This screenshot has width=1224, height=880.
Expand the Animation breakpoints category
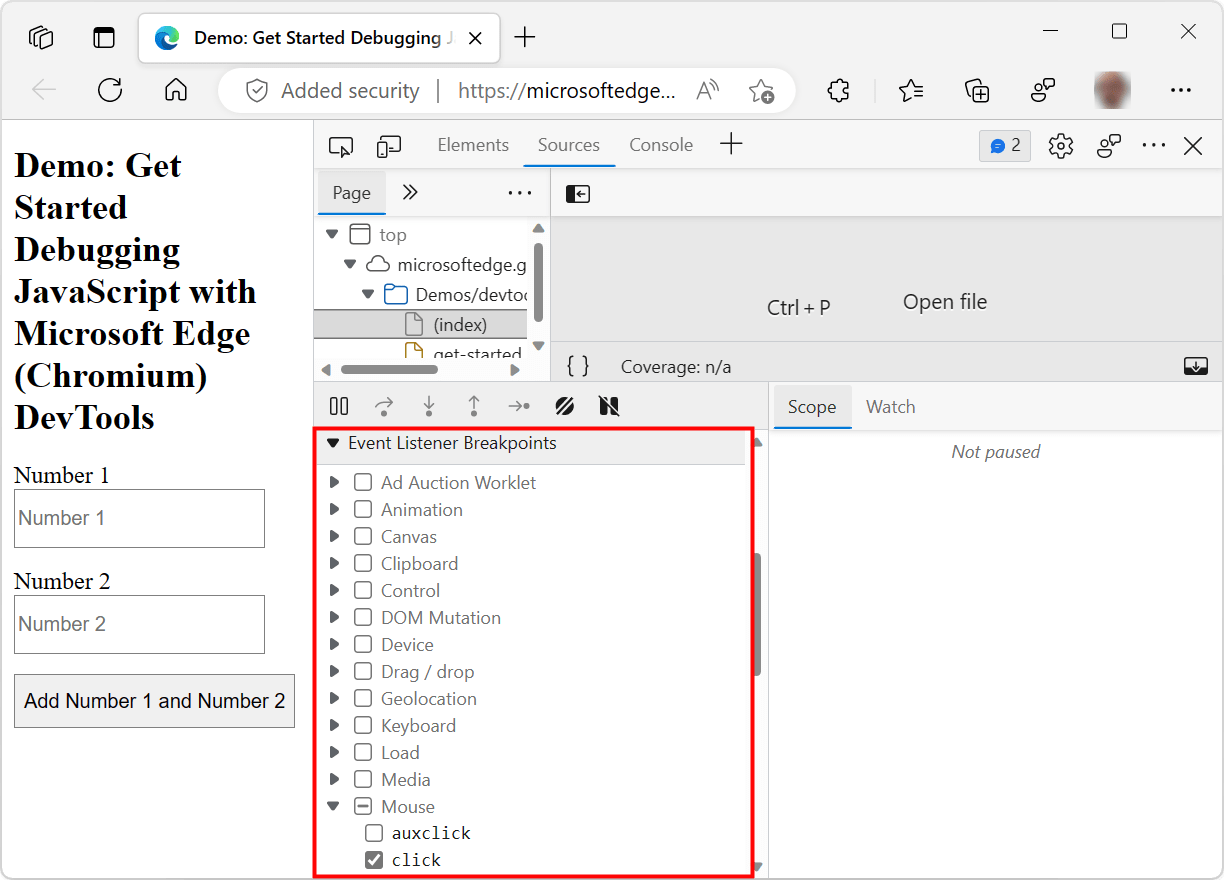tap(335, 509)
